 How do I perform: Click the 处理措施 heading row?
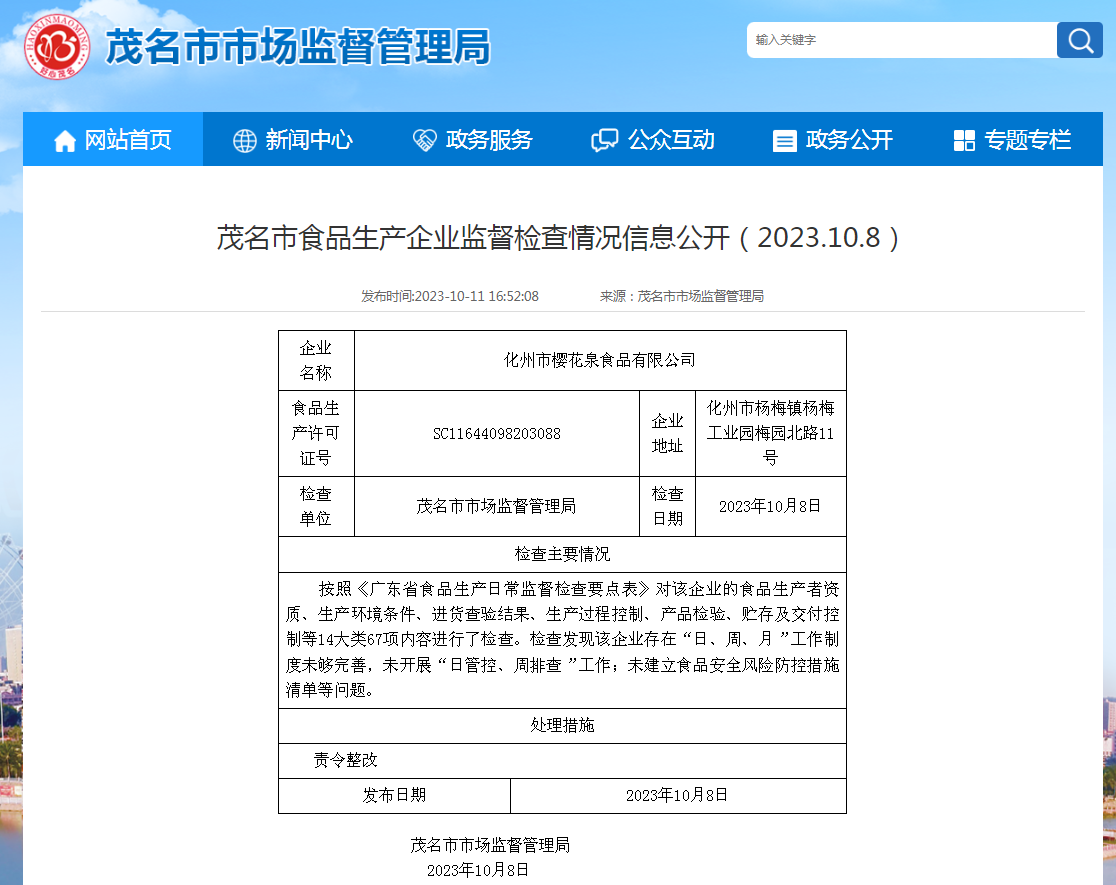[562, 726]
